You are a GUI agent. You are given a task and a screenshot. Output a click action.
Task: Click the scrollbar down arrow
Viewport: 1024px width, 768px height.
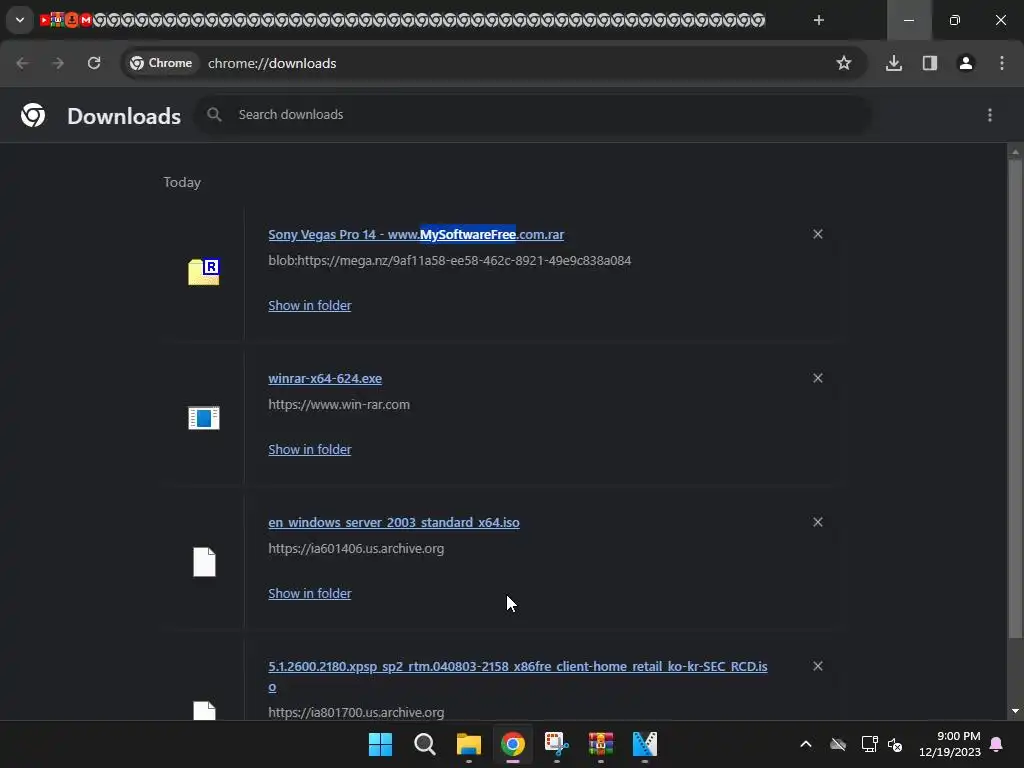coord(1015,711)
